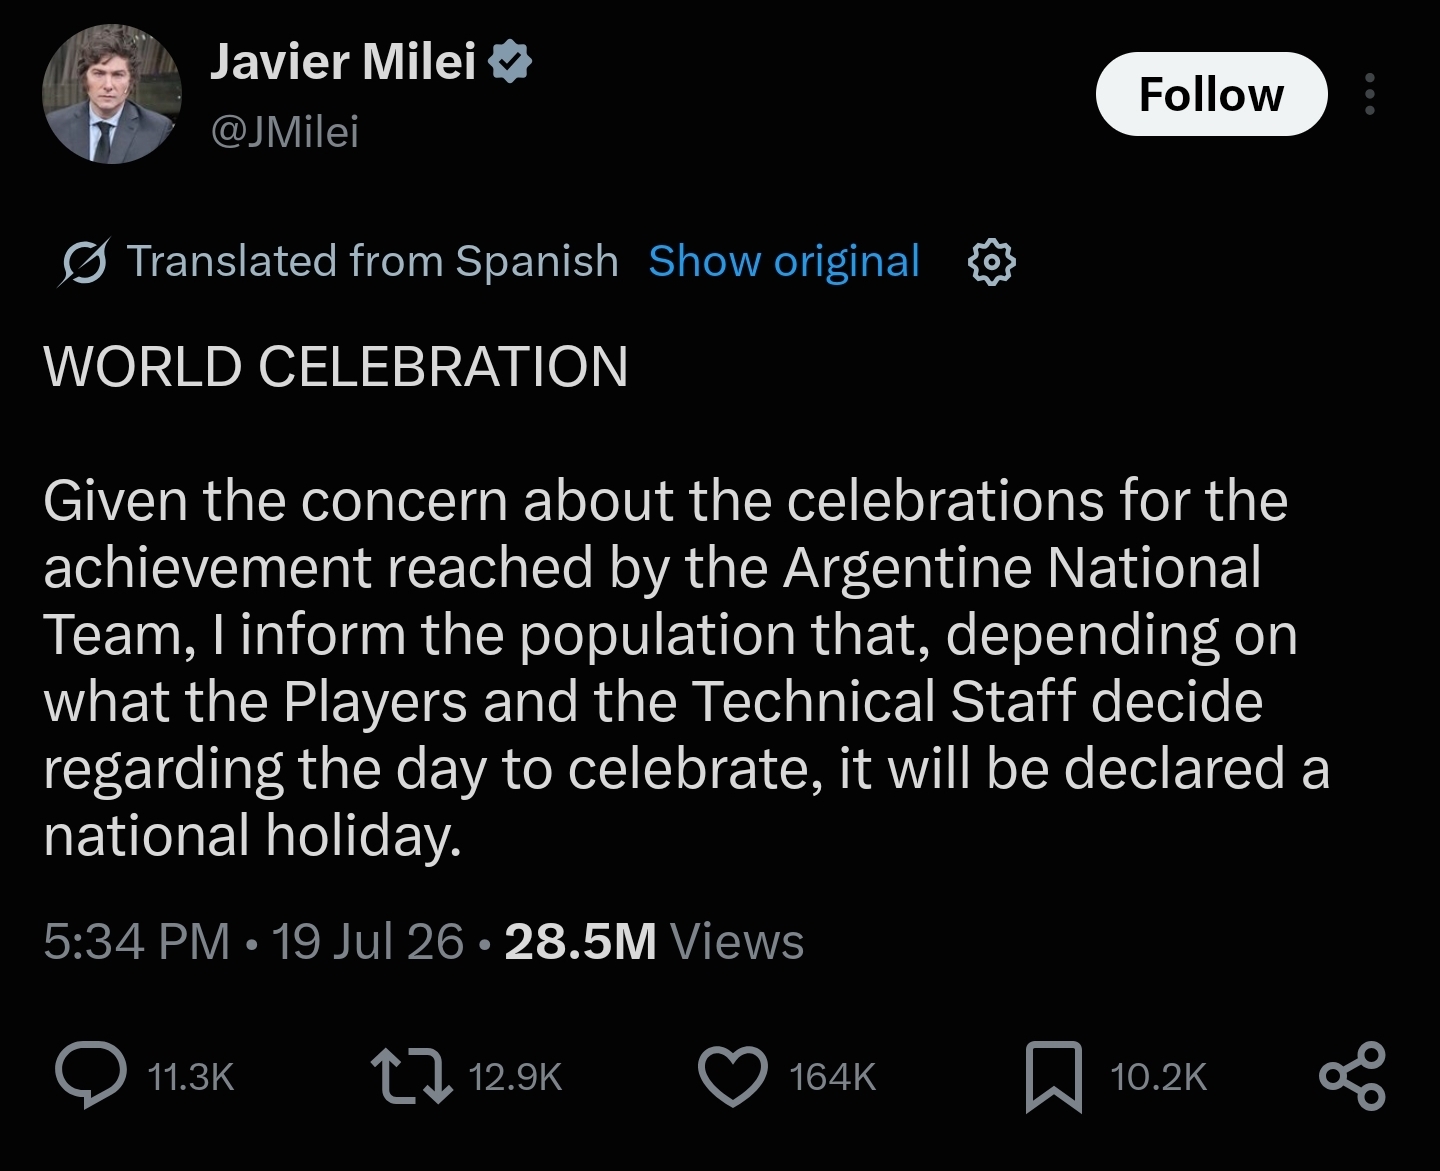Click the Translated from Spanish label
1440x1171 pixels.
point(372,261)
